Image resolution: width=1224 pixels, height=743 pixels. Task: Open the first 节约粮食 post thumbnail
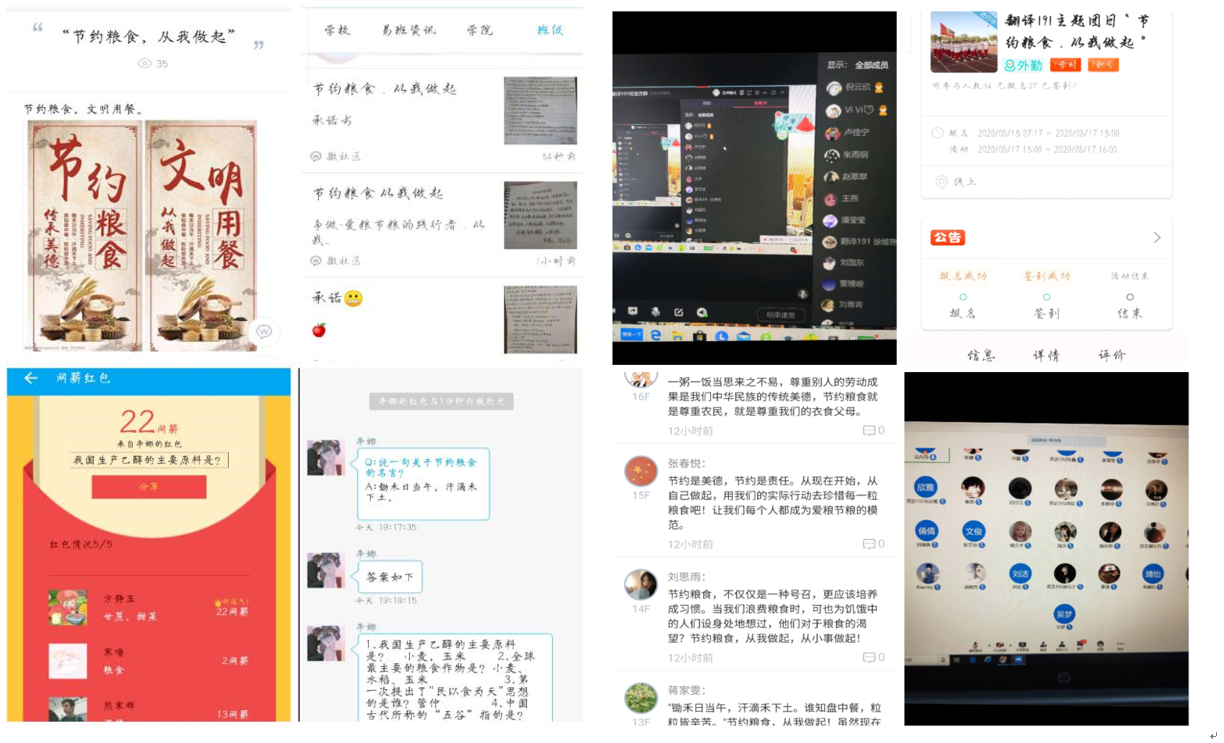click(x=540, y=110)
